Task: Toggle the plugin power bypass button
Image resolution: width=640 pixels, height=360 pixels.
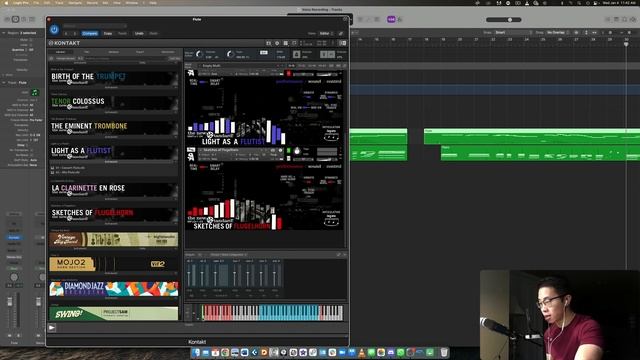Action: point(54,29)
